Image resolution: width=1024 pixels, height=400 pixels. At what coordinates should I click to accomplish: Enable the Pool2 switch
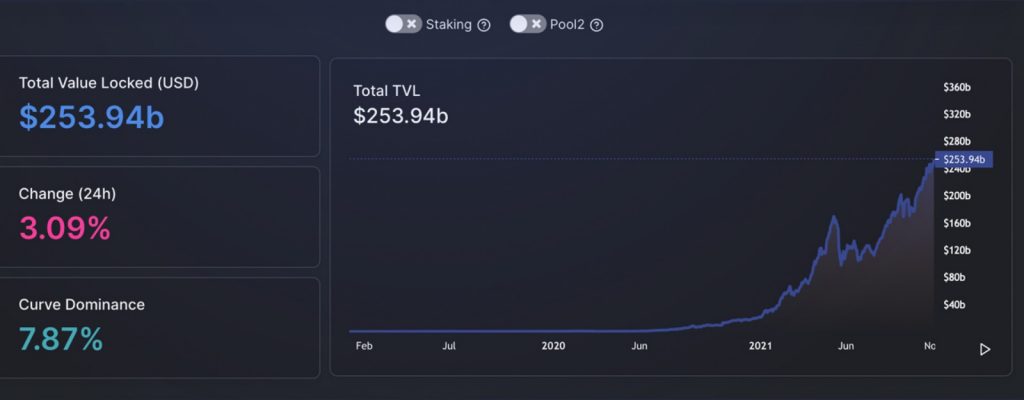click(x=527, y=24)
